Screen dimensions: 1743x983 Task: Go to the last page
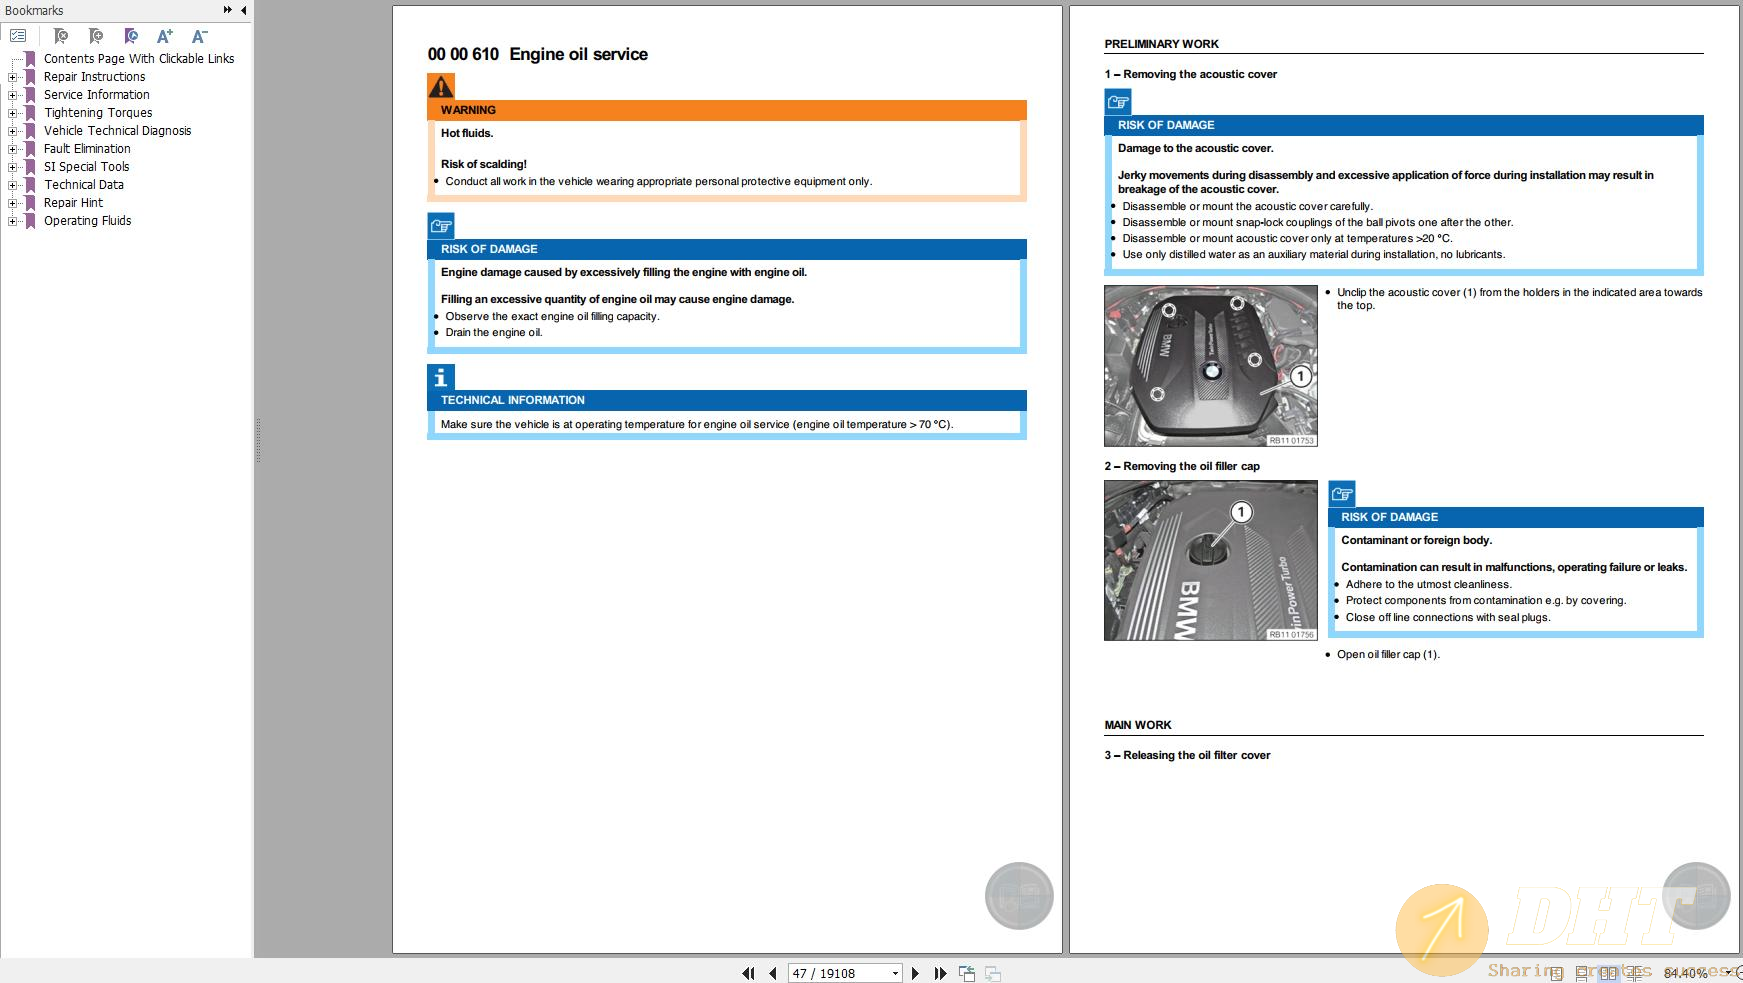tap(940, 973)
